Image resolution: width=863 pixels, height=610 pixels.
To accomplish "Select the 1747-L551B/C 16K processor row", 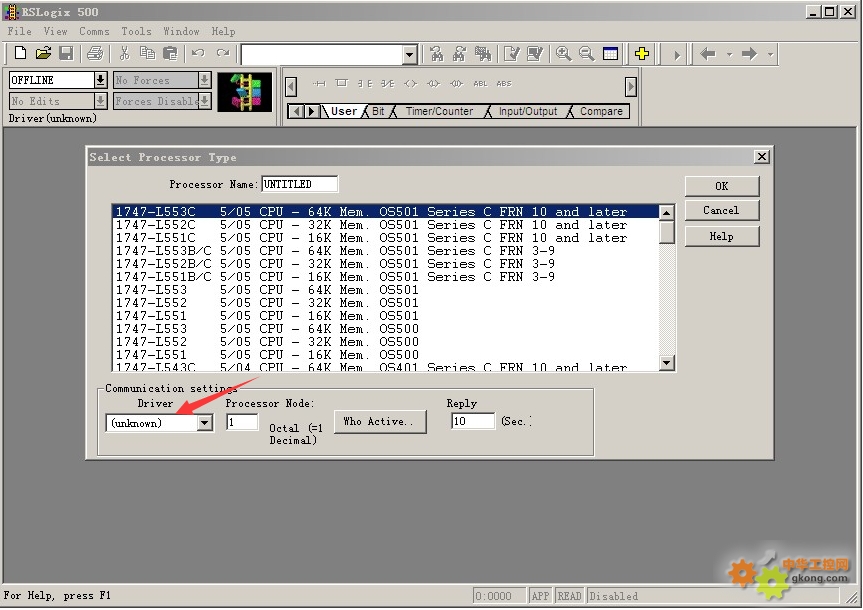I will 385,277.
